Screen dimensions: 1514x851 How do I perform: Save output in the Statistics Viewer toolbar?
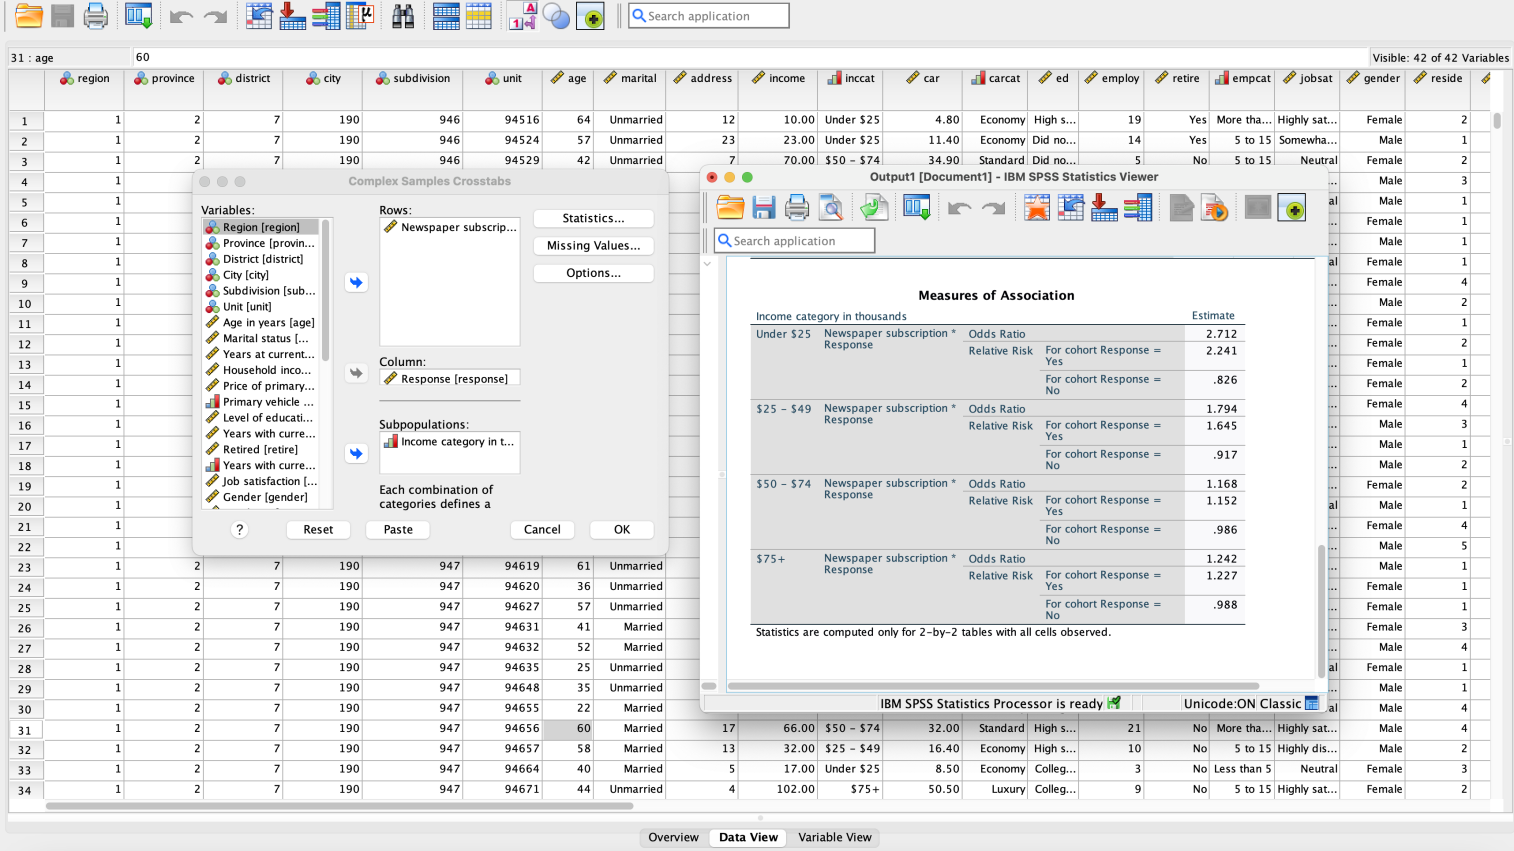(x=764, y=208)
